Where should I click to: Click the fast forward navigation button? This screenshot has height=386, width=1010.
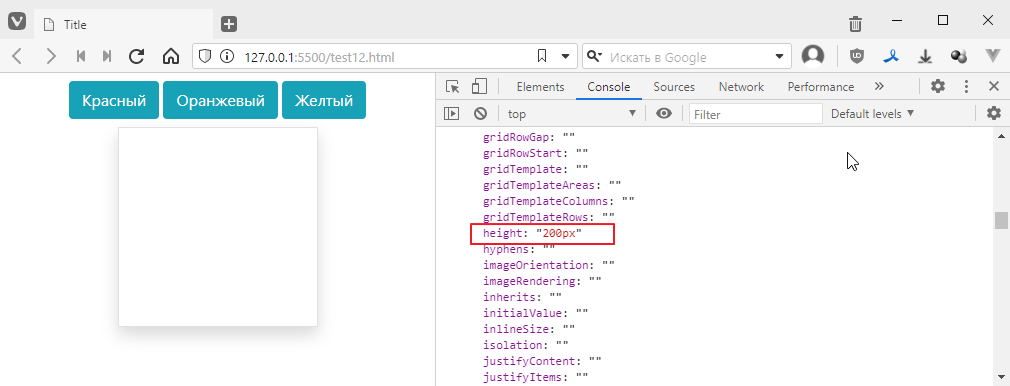(x=107, y=57)
